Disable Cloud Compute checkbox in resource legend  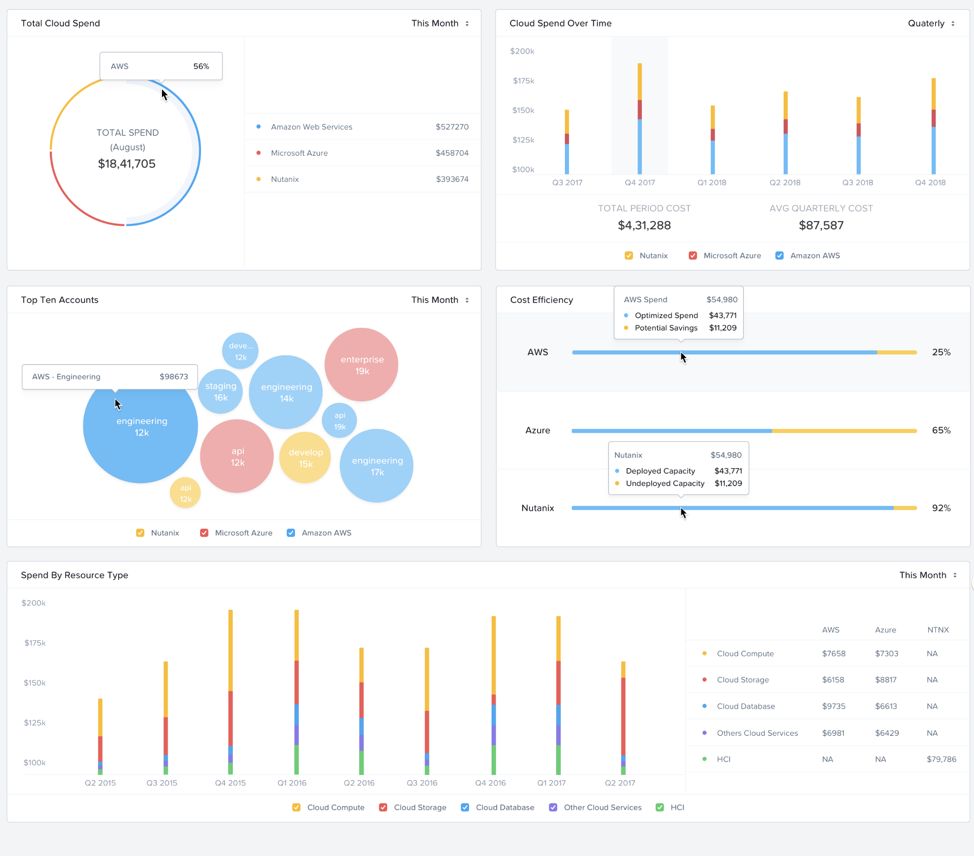point(296,807)
